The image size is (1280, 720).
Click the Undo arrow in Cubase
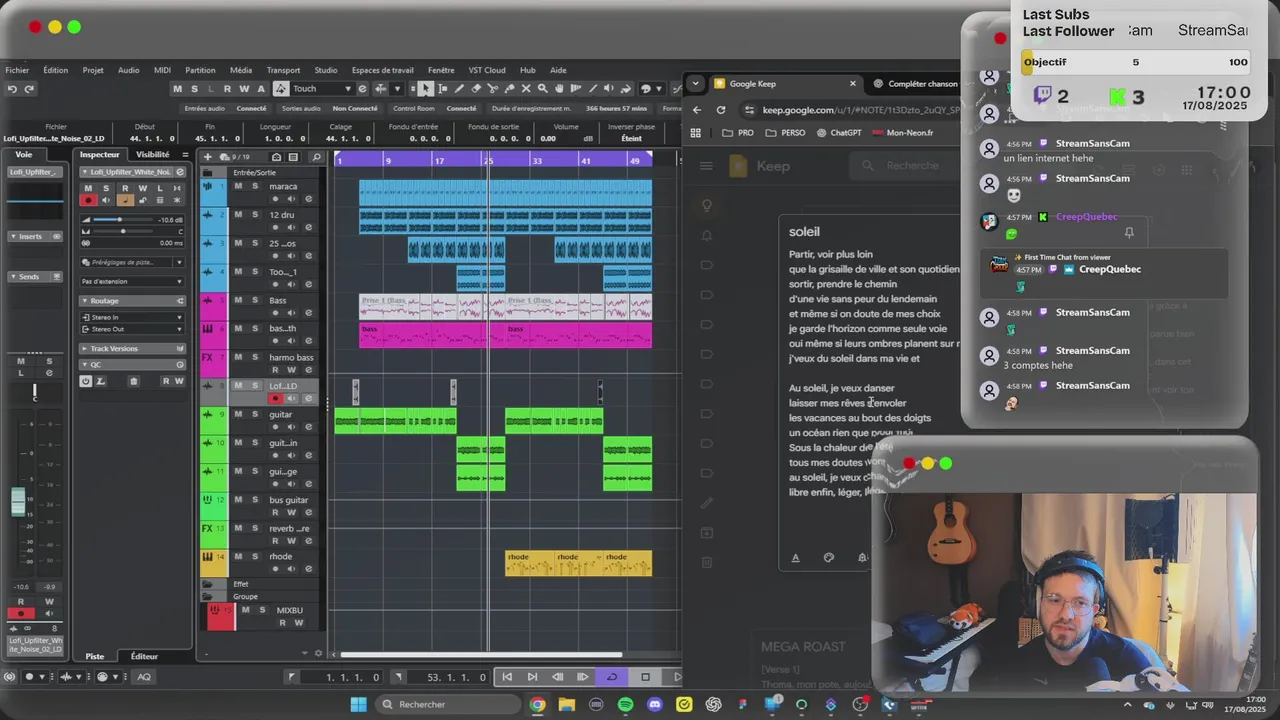(x=12, y=89)
